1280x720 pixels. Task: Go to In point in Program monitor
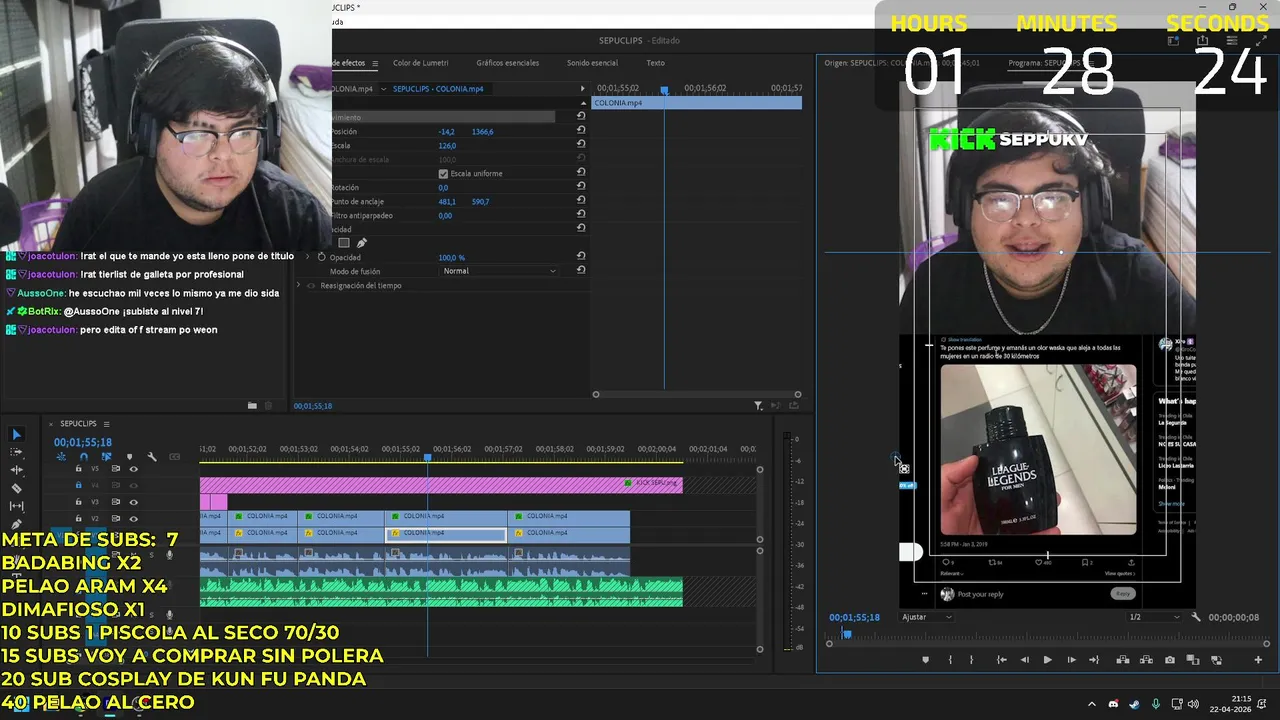click(1001, 660)
